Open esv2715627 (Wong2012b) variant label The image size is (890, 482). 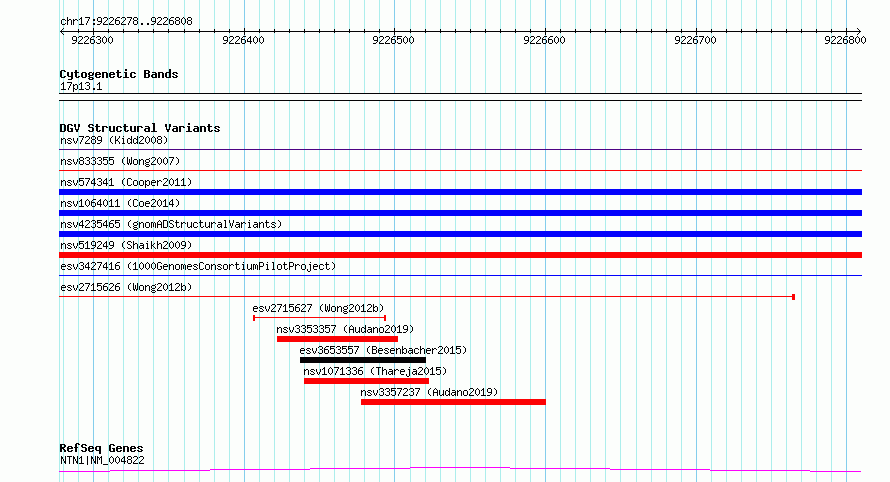coord(318,308)
